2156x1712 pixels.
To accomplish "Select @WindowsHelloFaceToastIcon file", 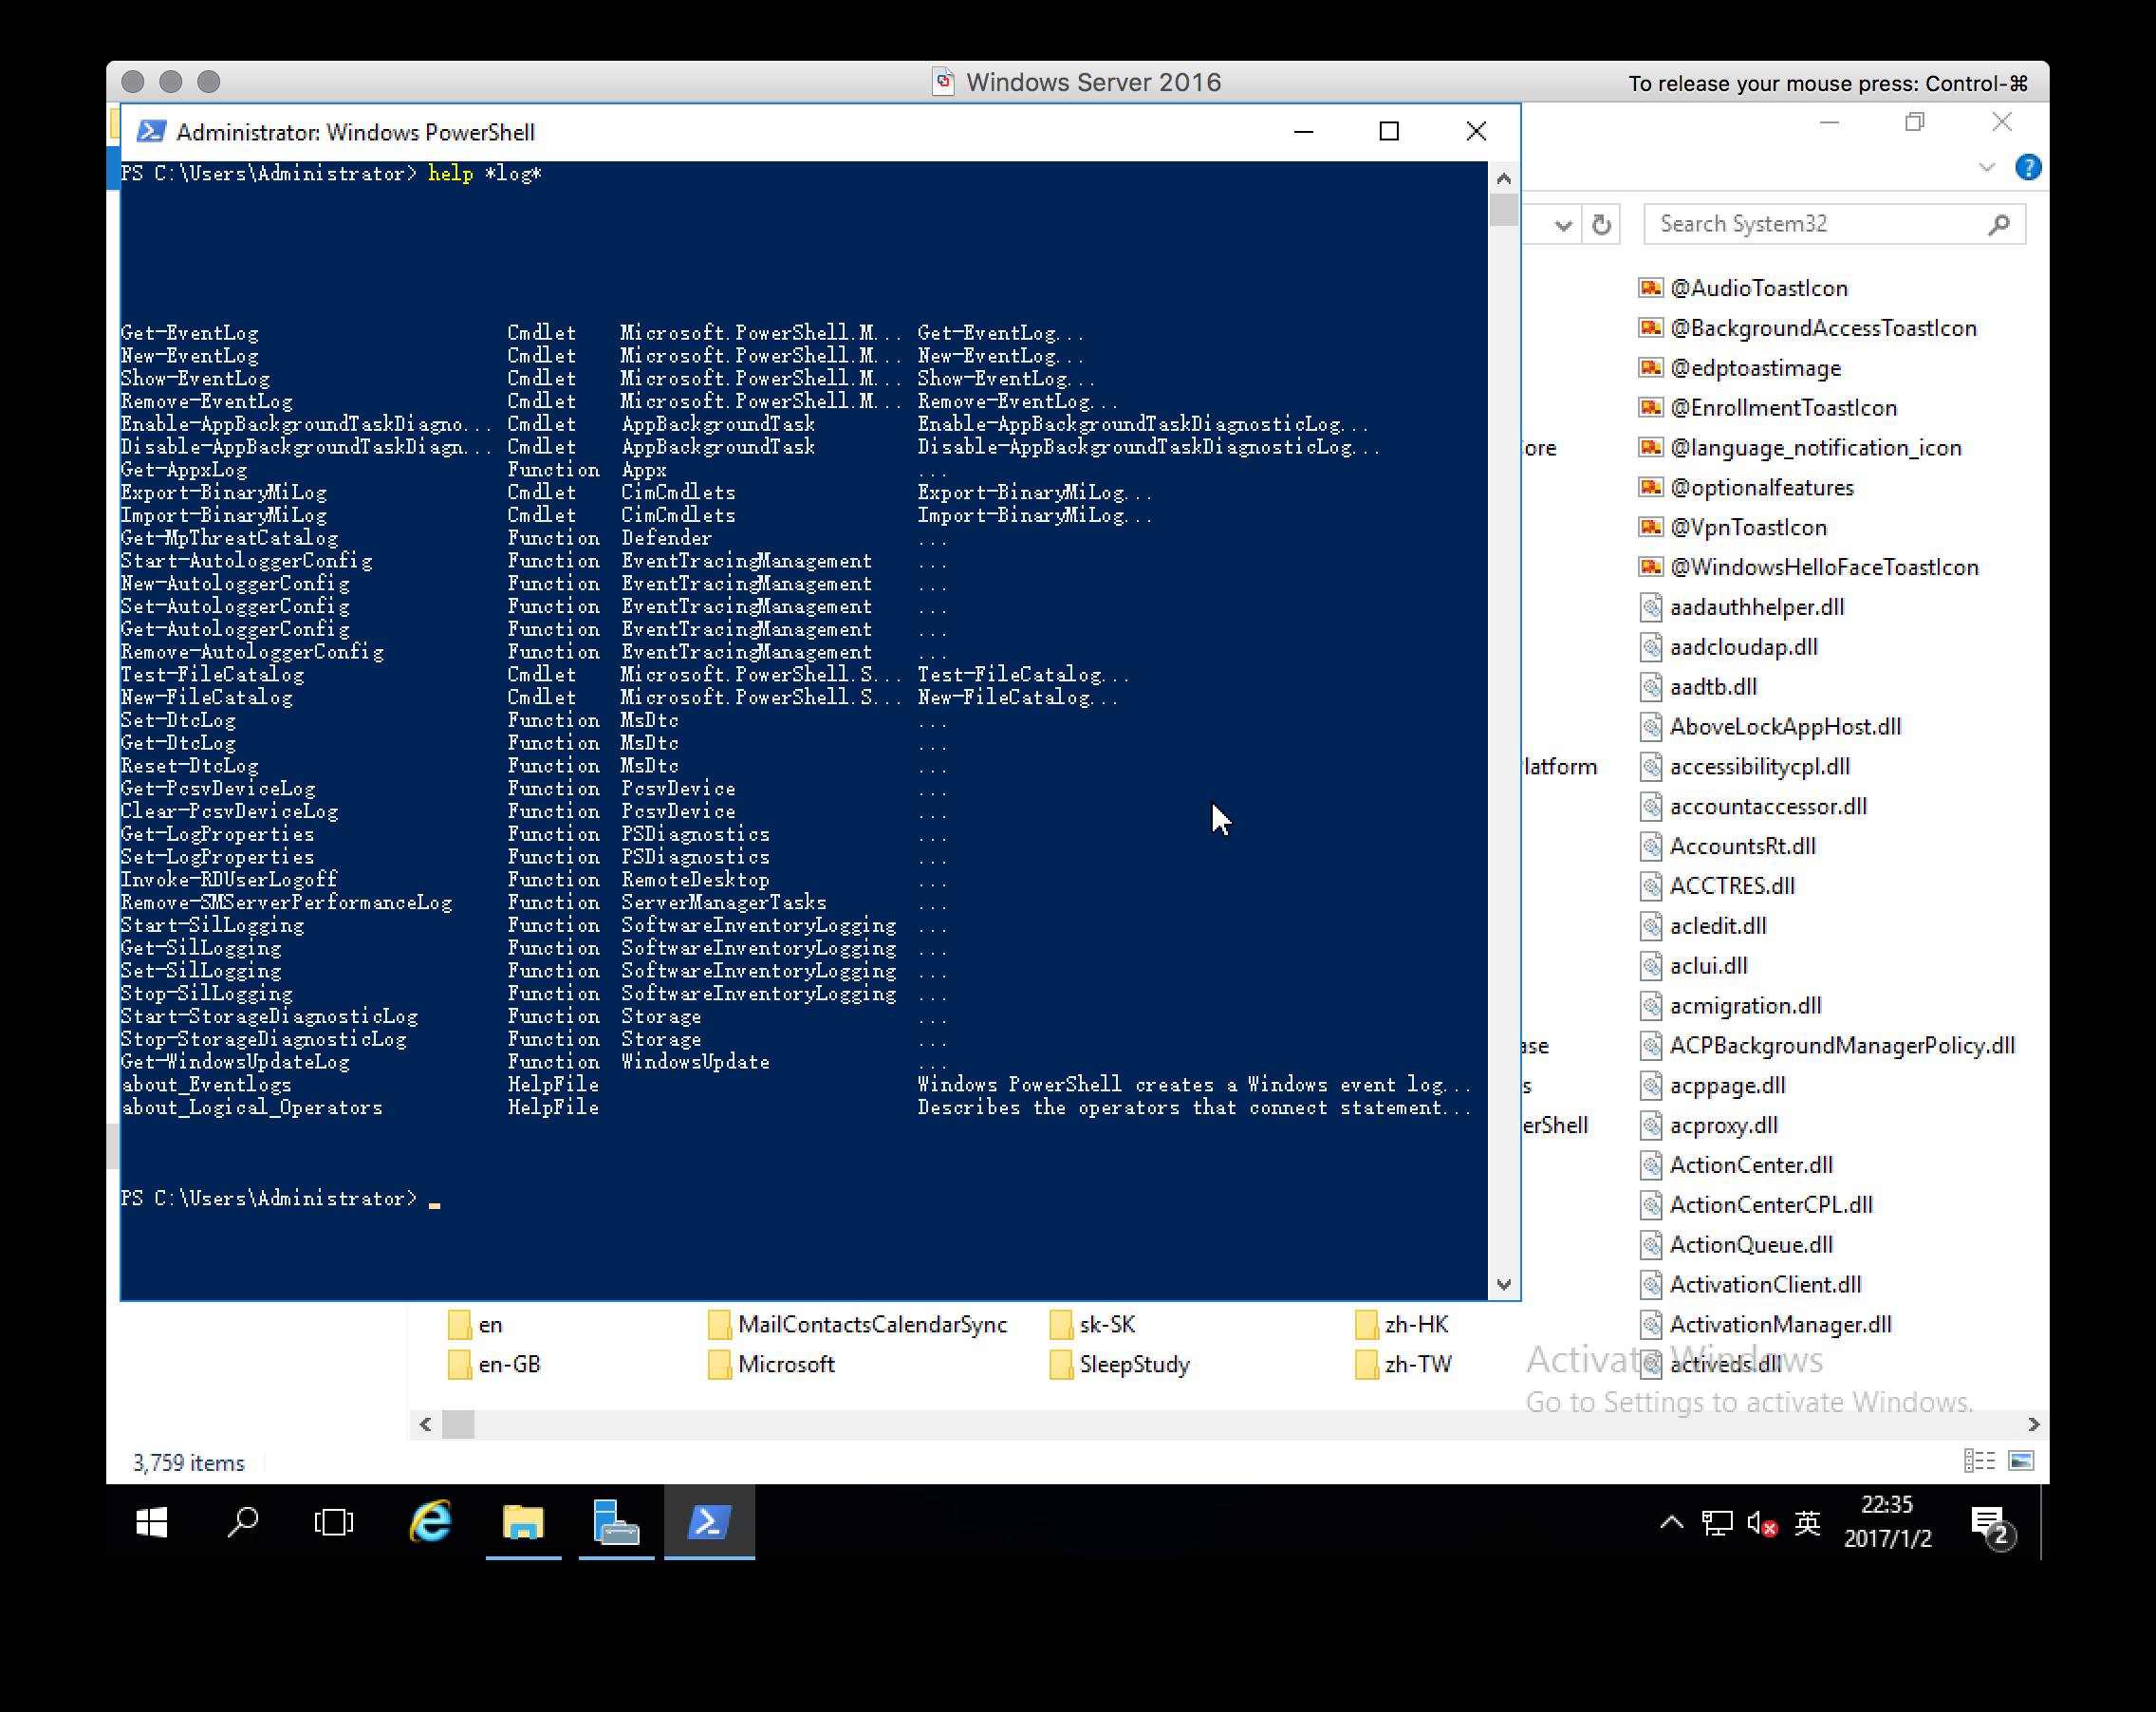I will point(1808,567).
